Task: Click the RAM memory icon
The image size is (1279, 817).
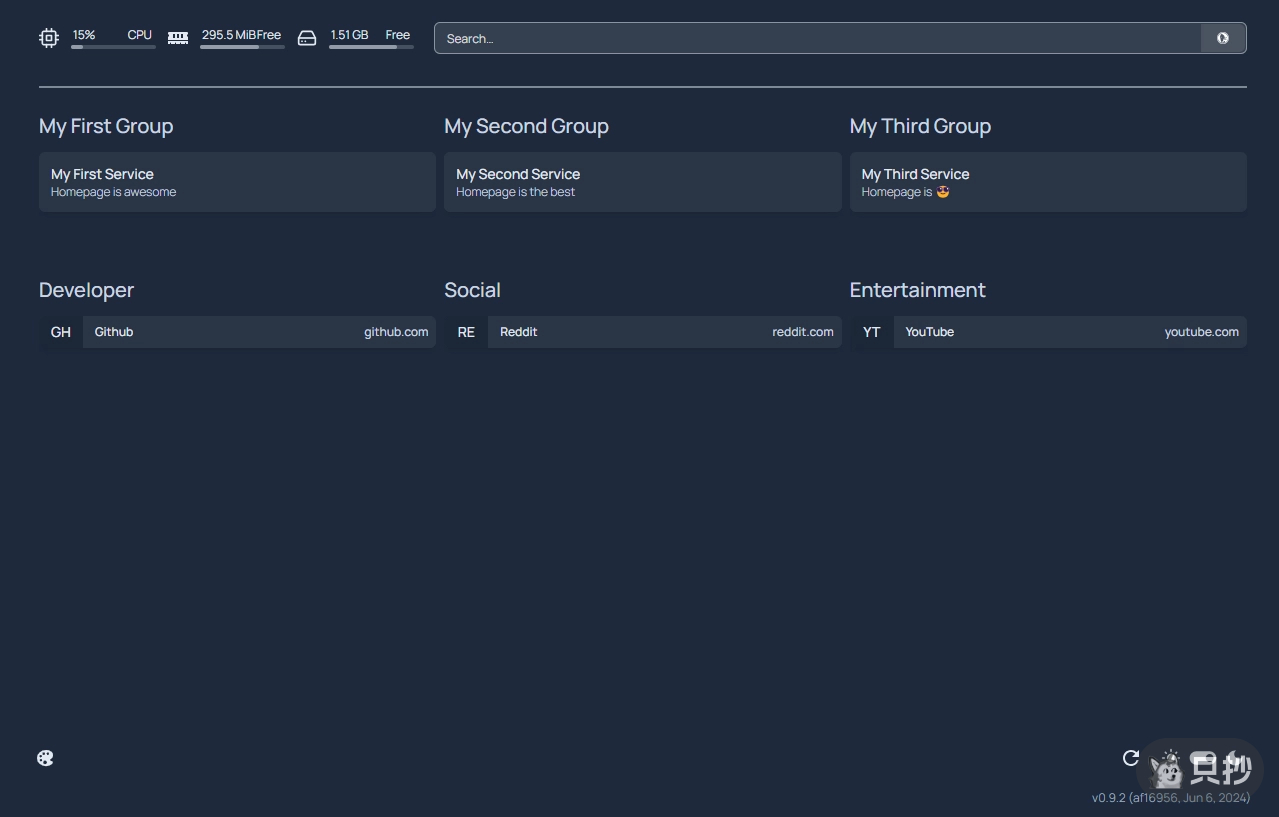Action: (x=178, y=38)
